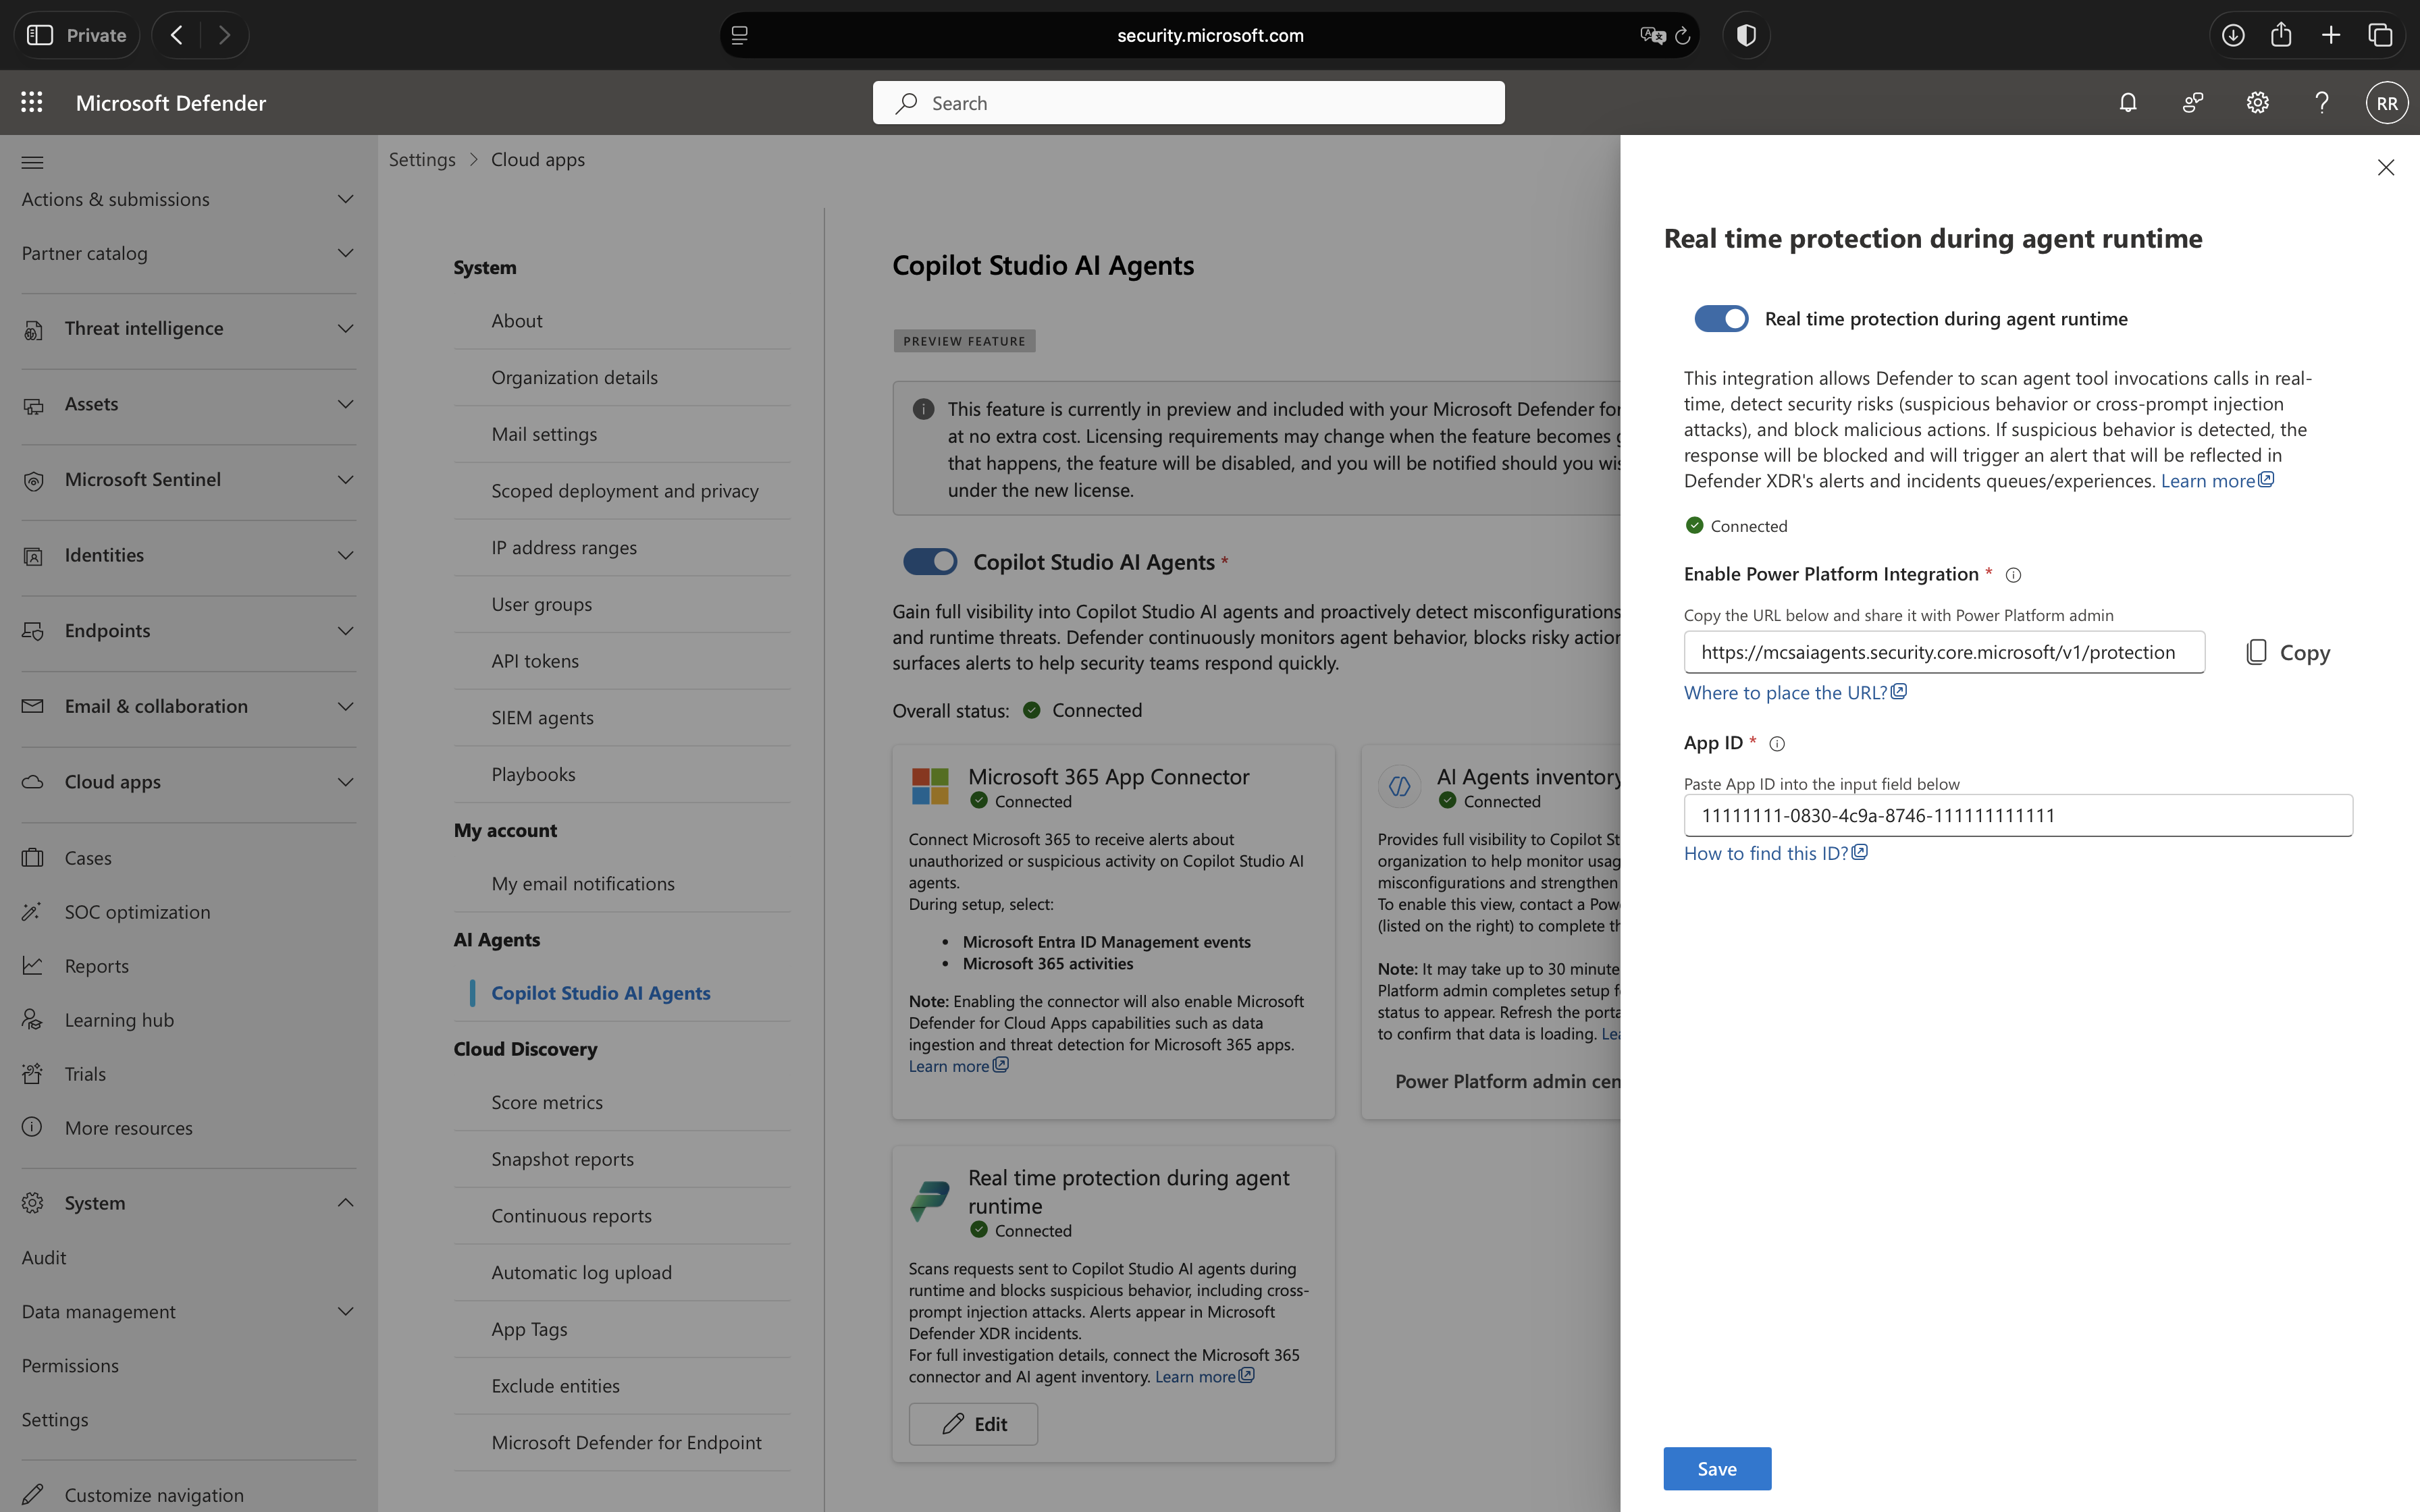Open notifications bell in header
Image resolution: width=2420 pixels, height=1512 pixels.
2128,103
